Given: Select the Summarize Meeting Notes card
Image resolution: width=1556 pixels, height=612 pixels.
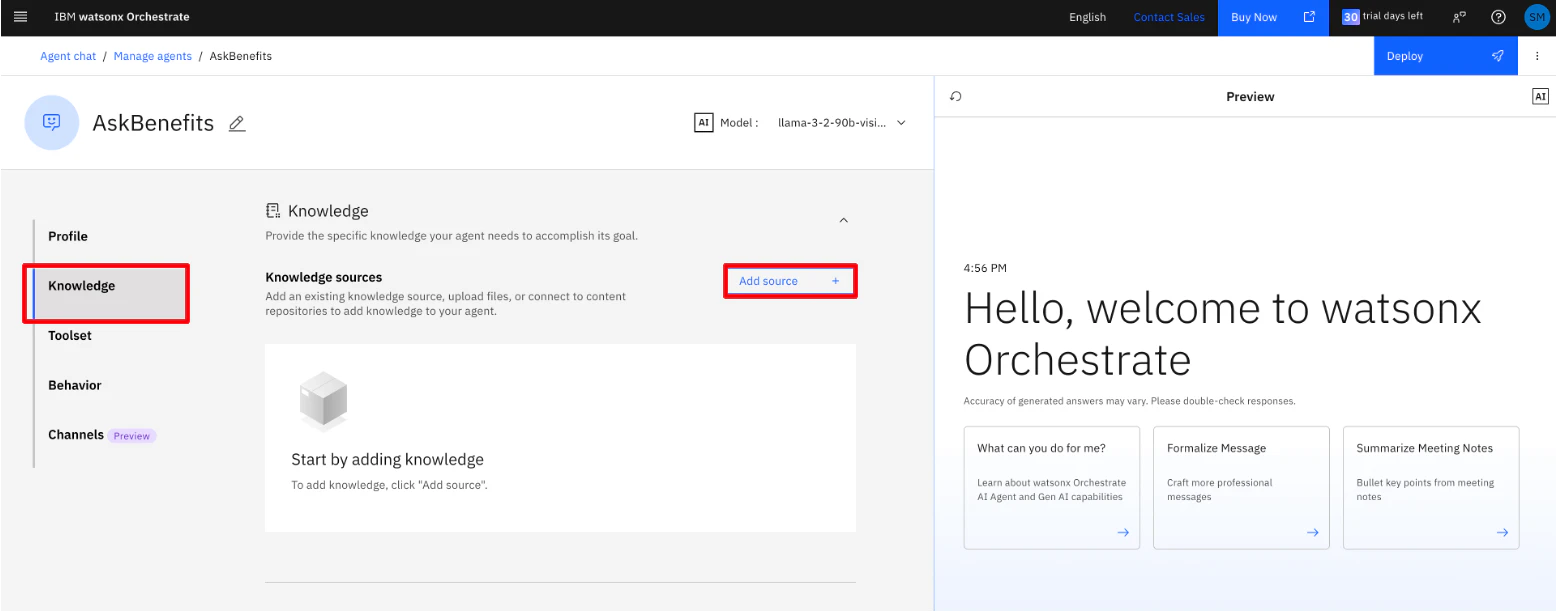Looking at the screenshot, I should [x=1431, y=488].
